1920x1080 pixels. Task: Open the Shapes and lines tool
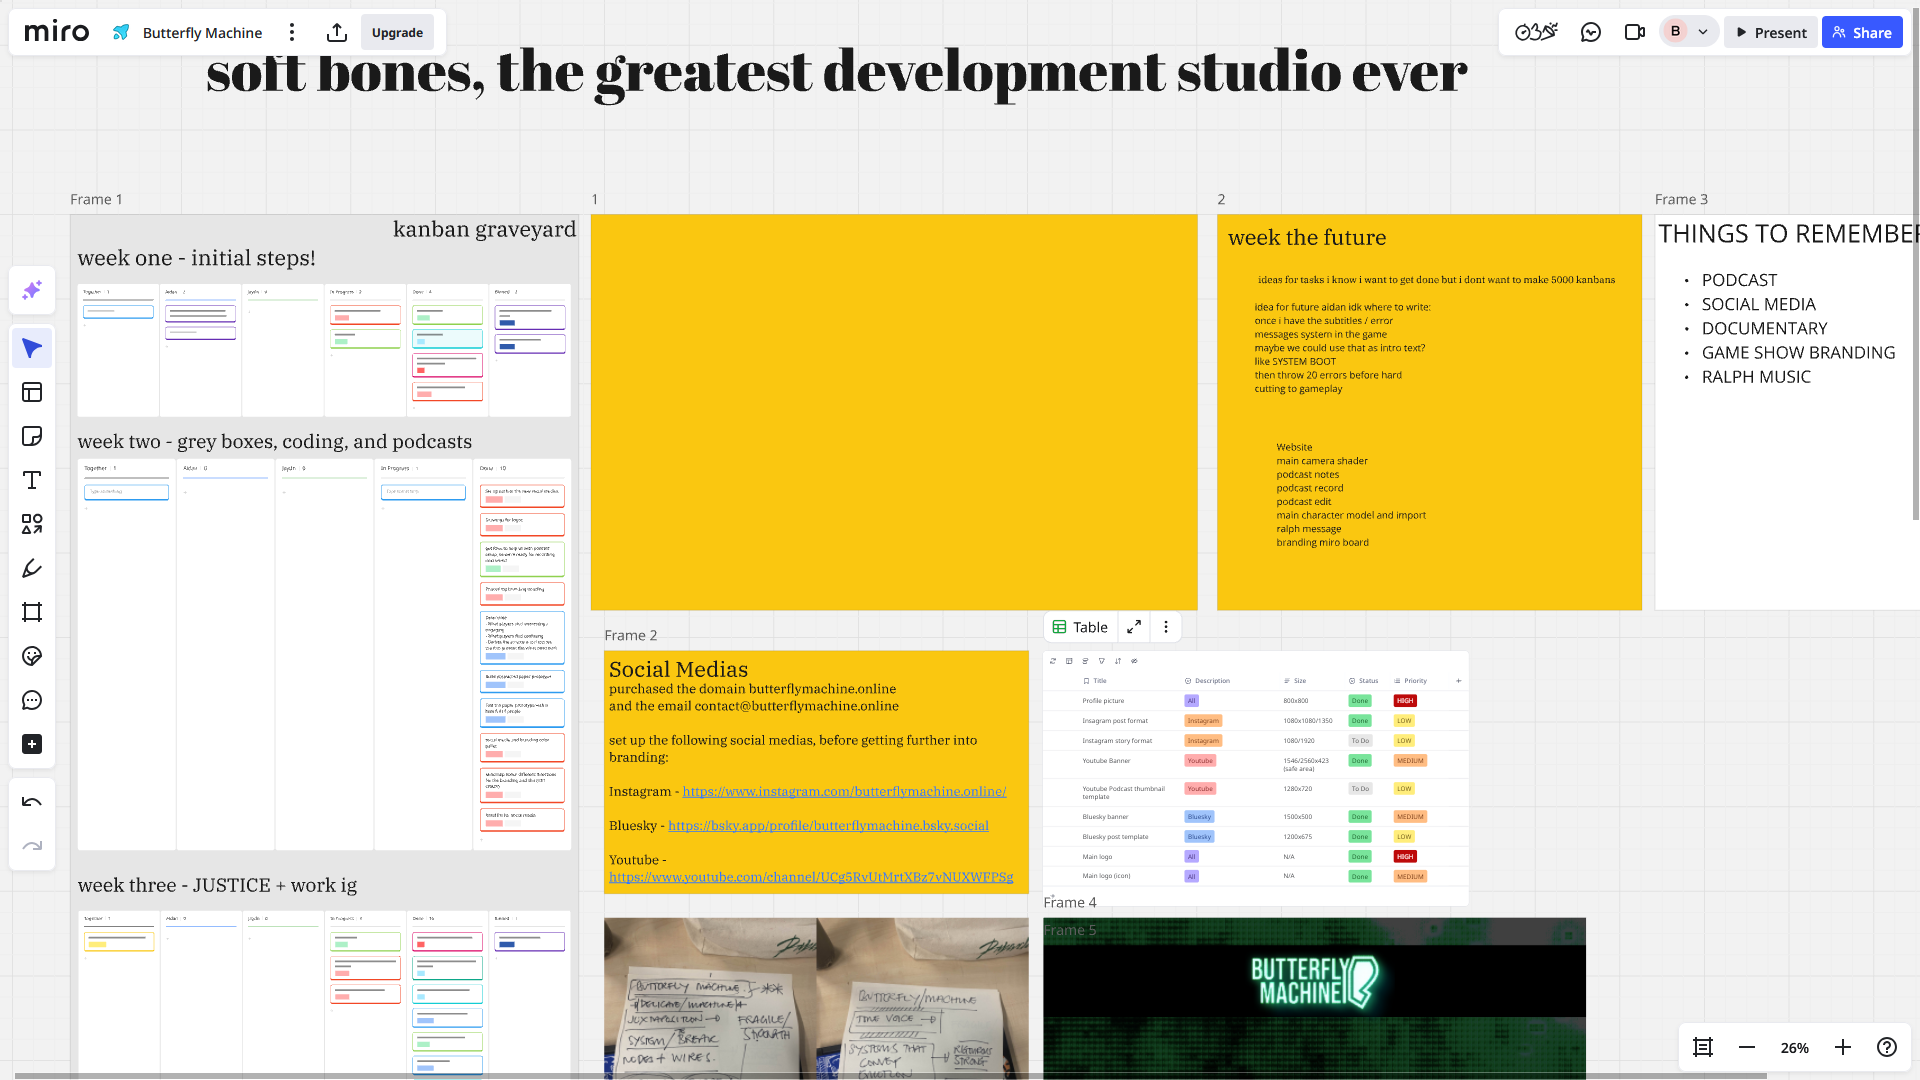32,524
